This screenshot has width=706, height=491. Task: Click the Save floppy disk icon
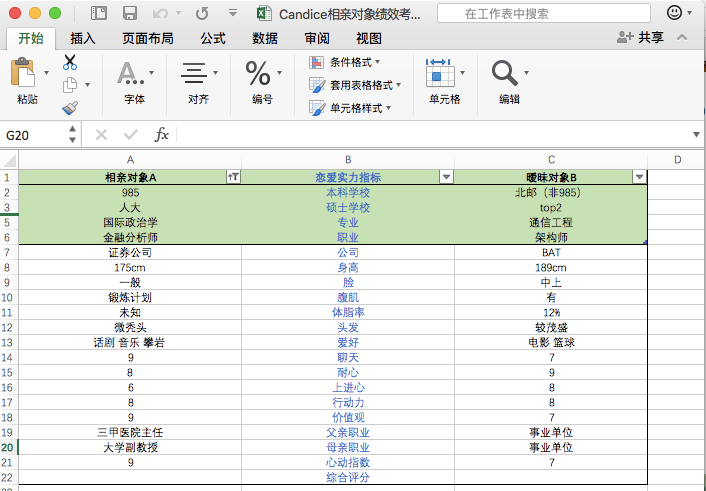(130, 13)
